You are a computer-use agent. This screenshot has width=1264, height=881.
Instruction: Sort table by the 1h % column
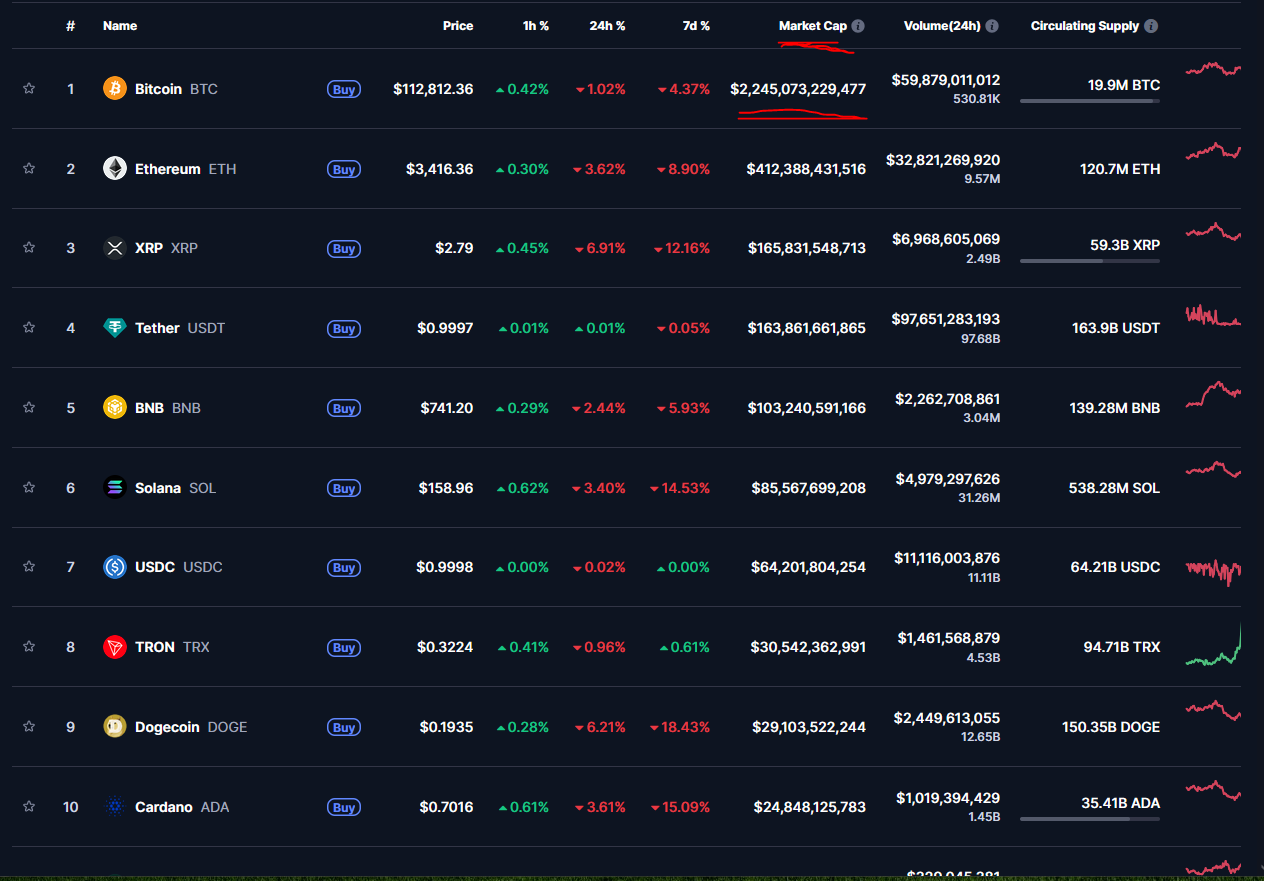click(536, 26)
